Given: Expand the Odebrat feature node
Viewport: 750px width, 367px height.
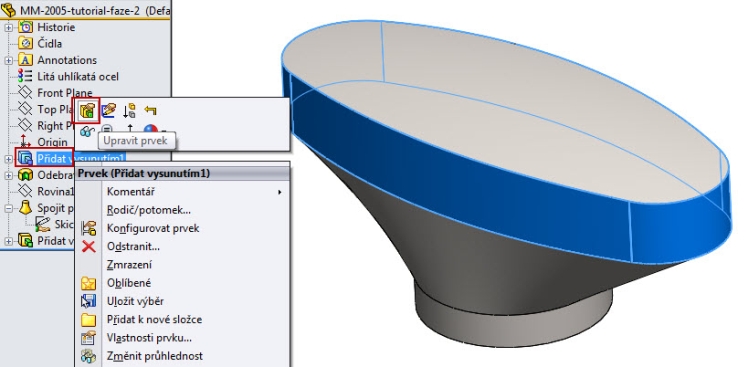Looking at the screenshot, I should (8, 176).
